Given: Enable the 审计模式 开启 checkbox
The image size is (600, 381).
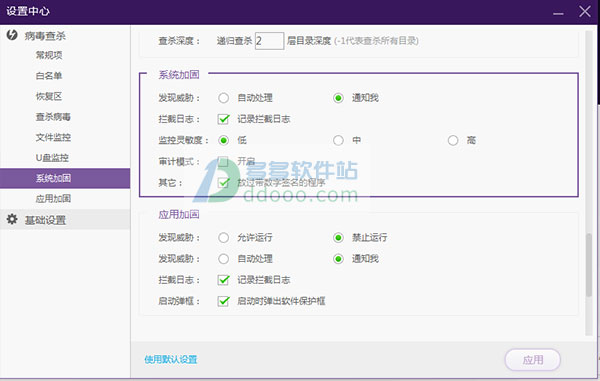Looking at the screenshot, I should pyautogui.click(x=223, y=161).
